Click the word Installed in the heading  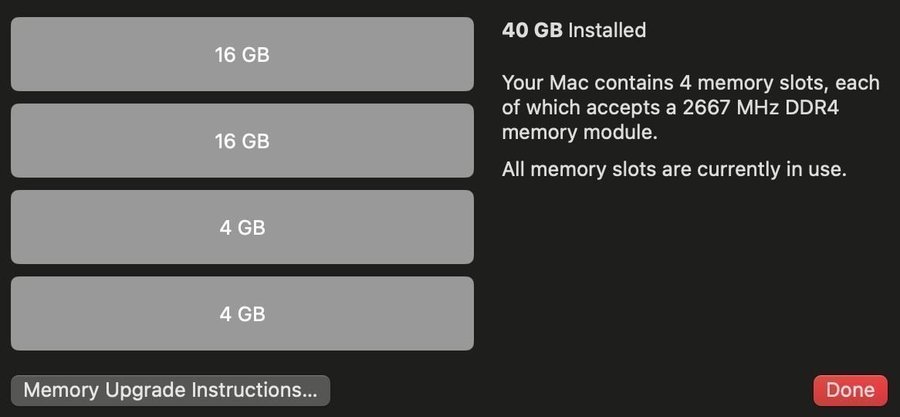coord(607,30)
